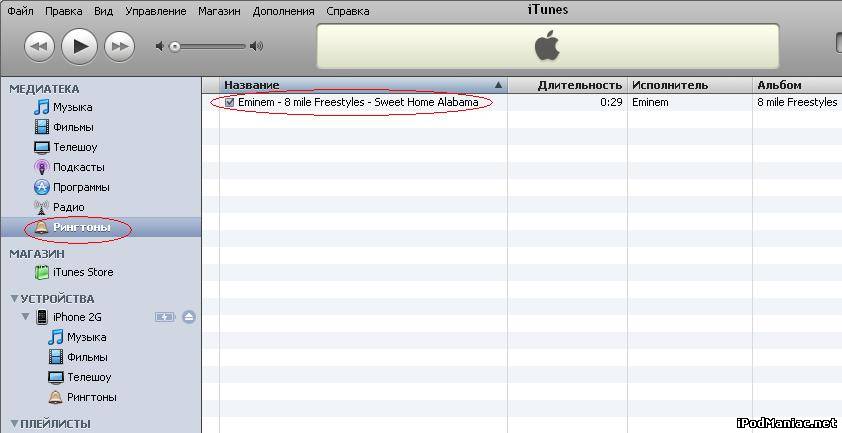Click the low volume speaker icon
The width and height of the screenshot is (842, 433).
(159, 47)
